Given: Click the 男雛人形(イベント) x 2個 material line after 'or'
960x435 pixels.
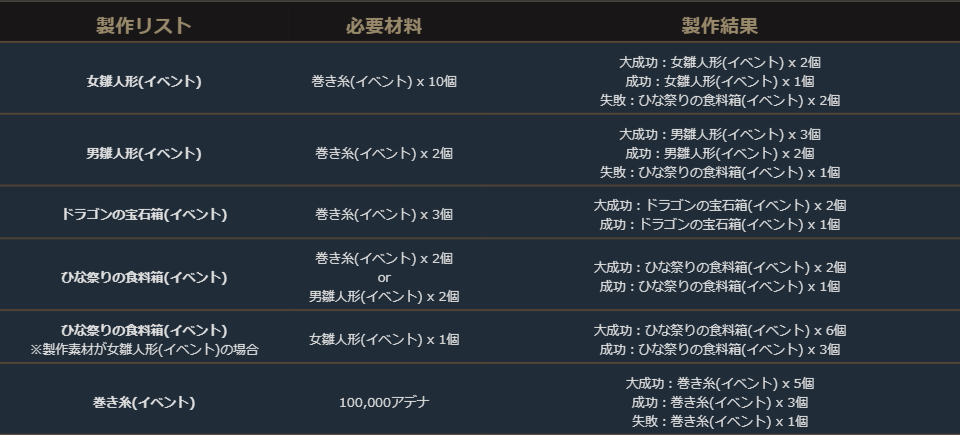Looking at the screenshot, I should 384,296.
